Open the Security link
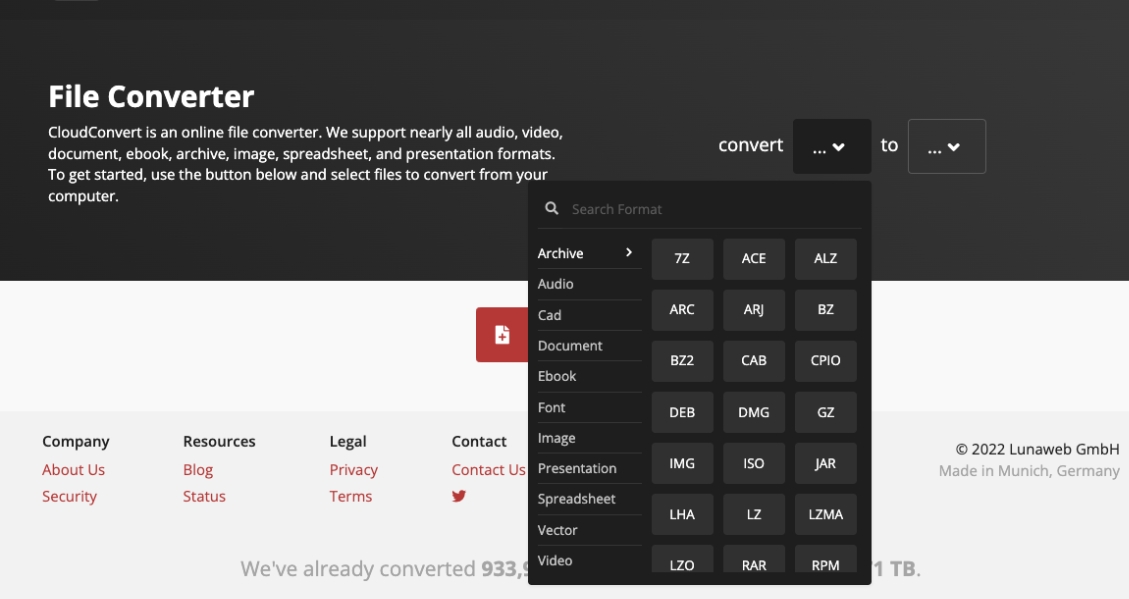The width and height of the screenshot is (1129, 599). pos(69,496)
